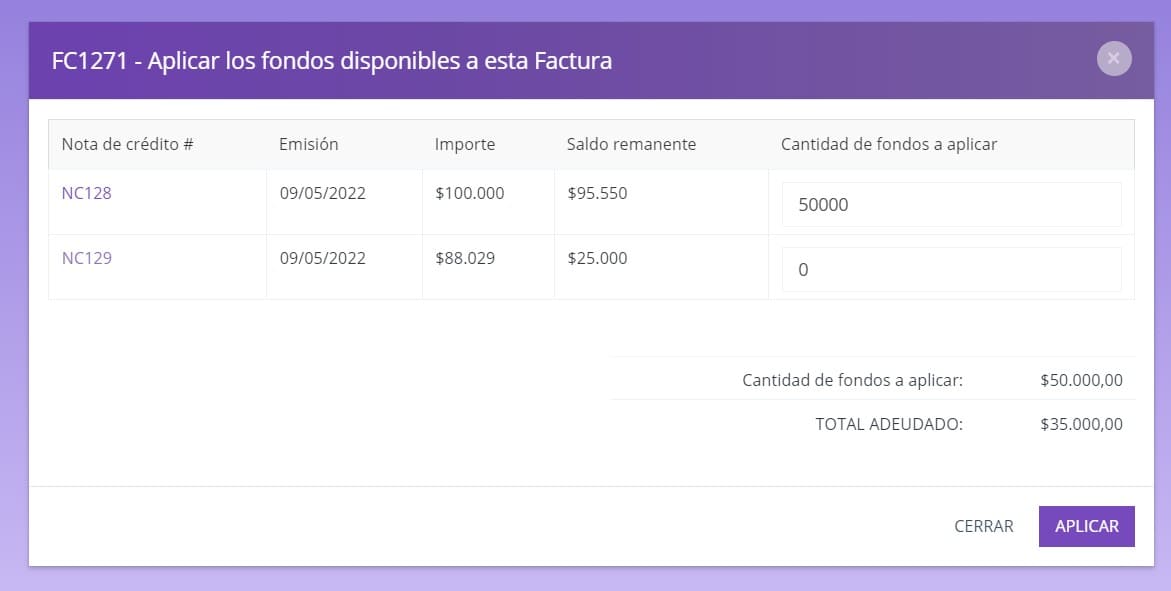Viewport: 1171px width, 591px height.
Task: Focus the NC129 funds field showing 0
Action: coord(951,269)
